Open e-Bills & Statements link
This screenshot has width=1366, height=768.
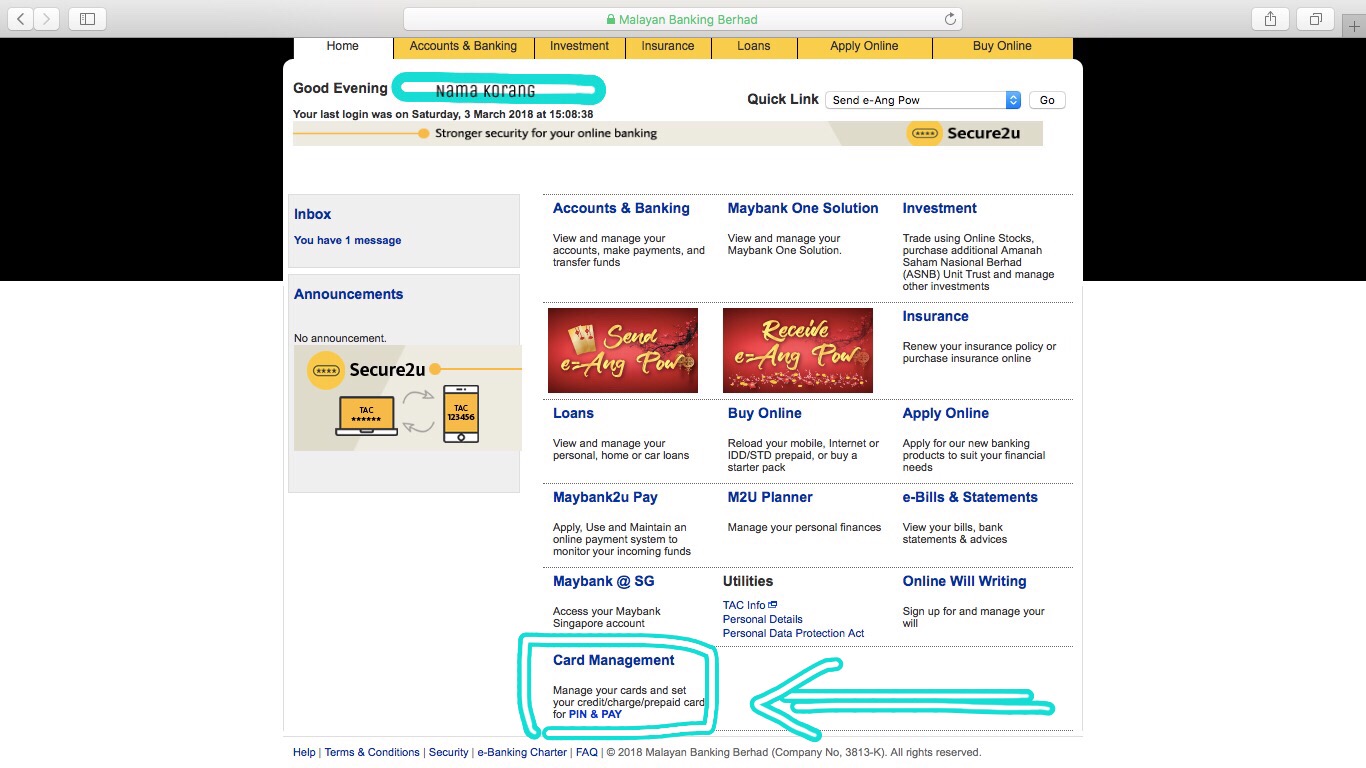(x=970, y=497)
